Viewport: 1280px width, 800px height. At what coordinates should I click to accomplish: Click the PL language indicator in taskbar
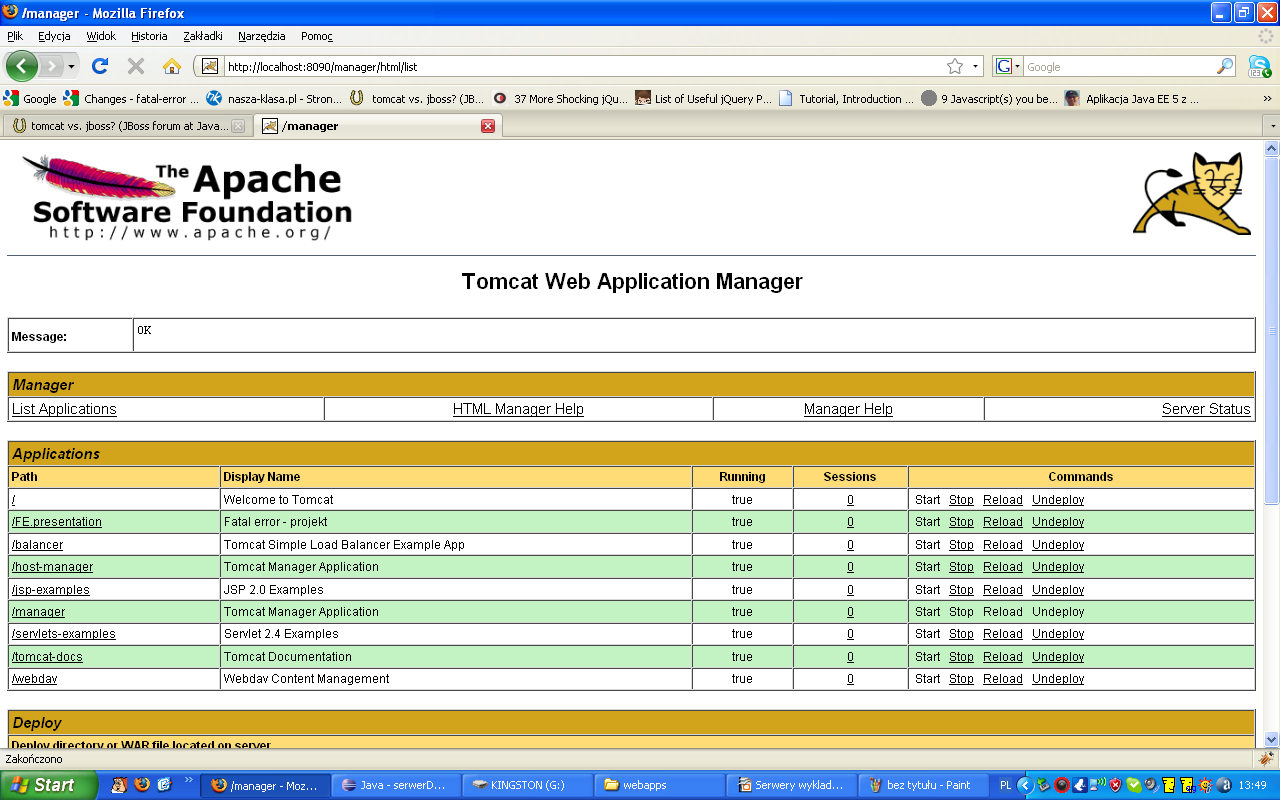(1005, 785)
